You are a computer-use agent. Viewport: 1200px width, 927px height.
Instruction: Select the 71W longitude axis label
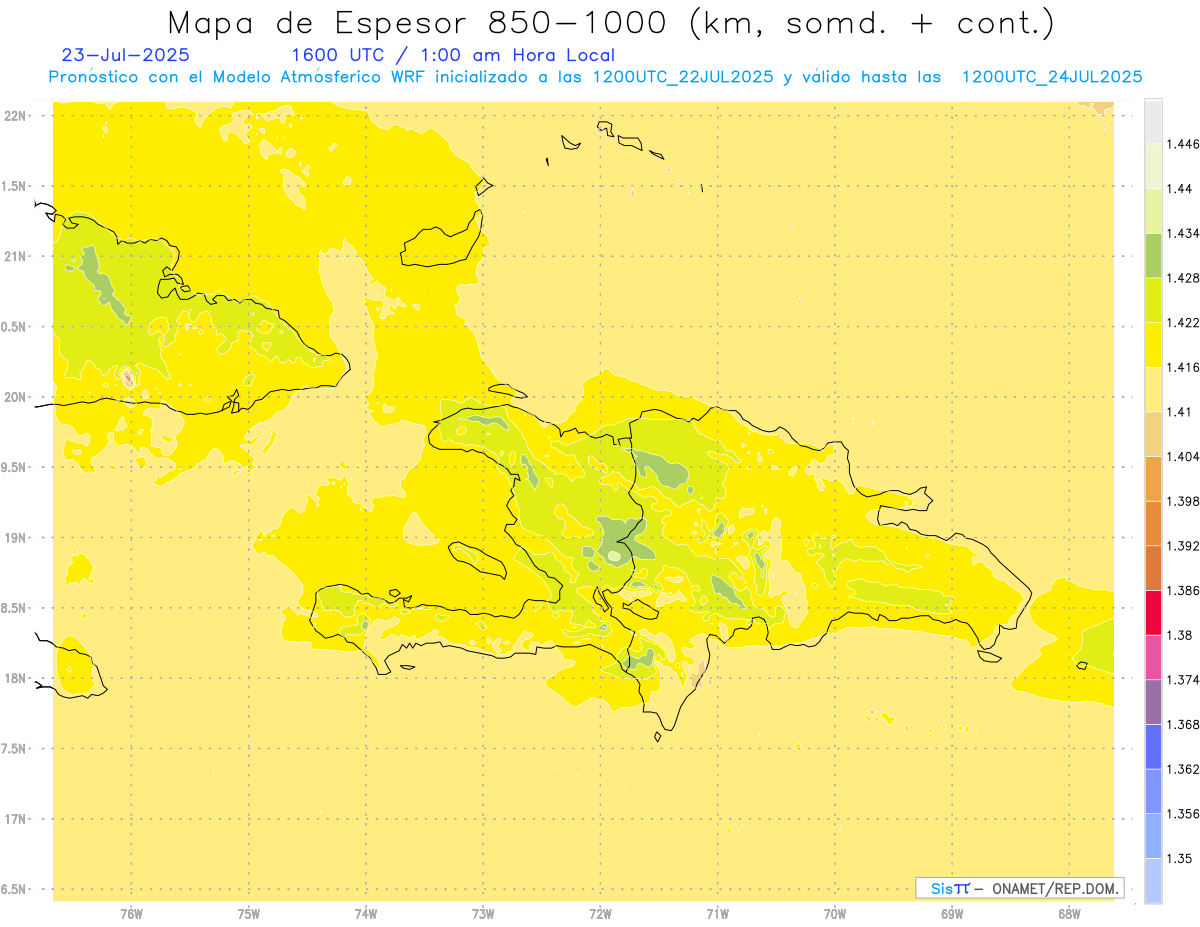pyautogui.click(x=717, y=913)
